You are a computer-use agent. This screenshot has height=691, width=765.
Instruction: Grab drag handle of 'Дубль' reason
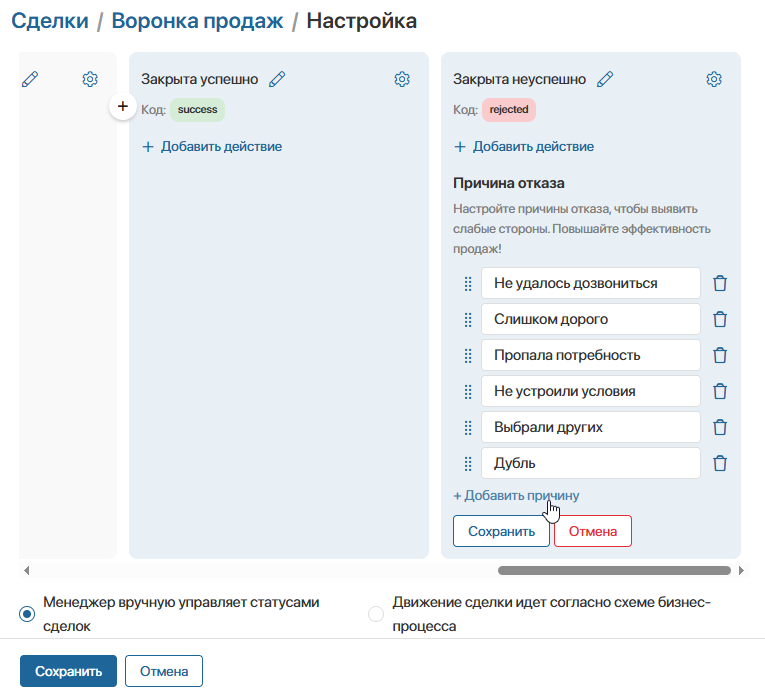click(x=468, y=464)
